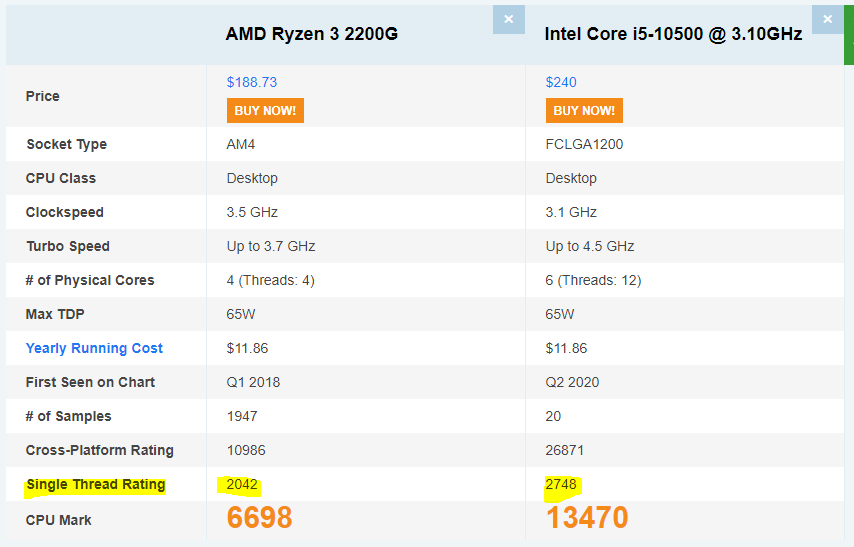Click the Price row label
Image resolution: width=854 pixels, height=547 pixels.
(x=42, y=96)
